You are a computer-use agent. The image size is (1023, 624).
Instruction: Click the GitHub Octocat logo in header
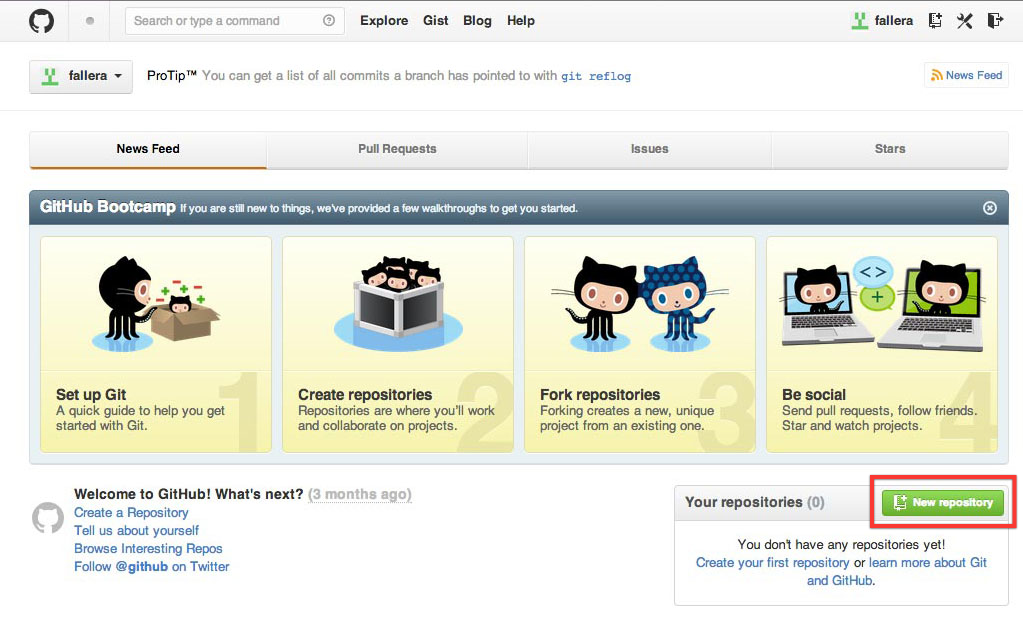41,21
